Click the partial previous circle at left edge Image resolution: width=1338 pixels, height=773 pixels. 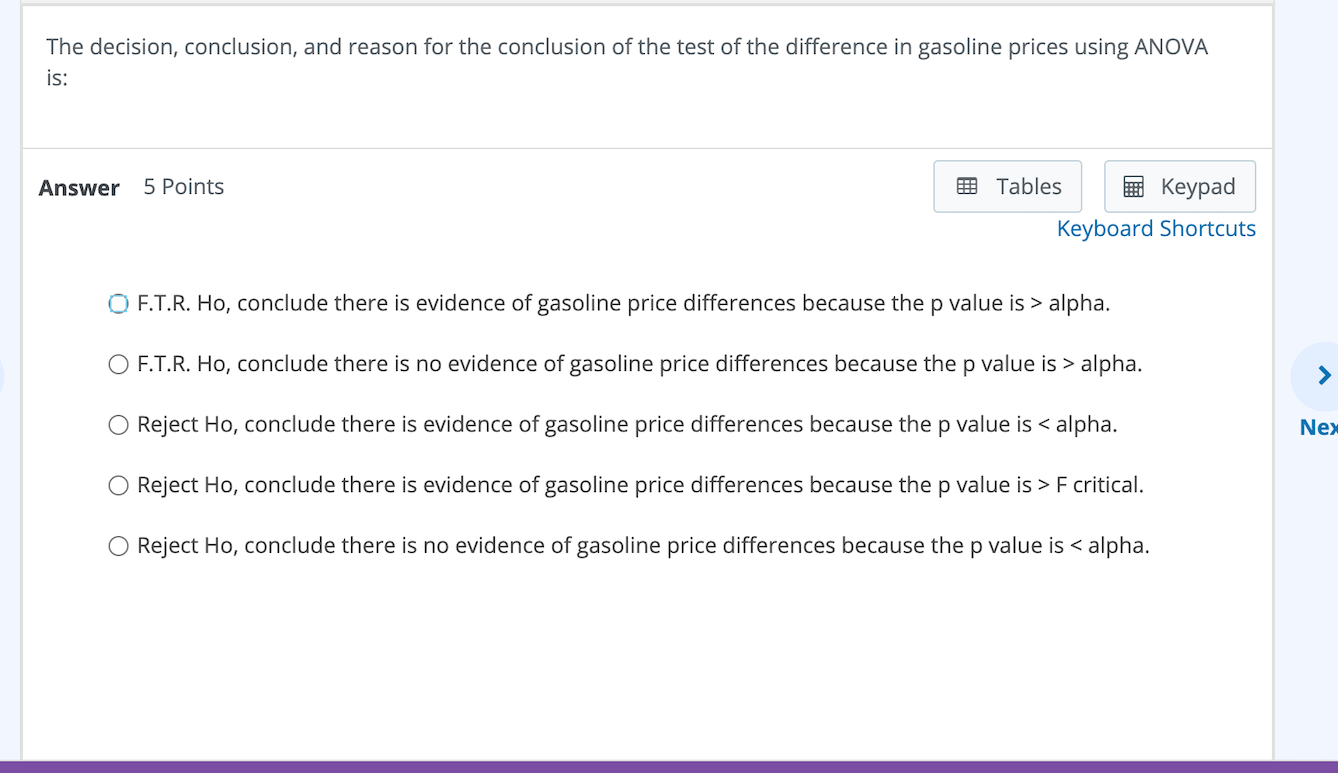2,376
